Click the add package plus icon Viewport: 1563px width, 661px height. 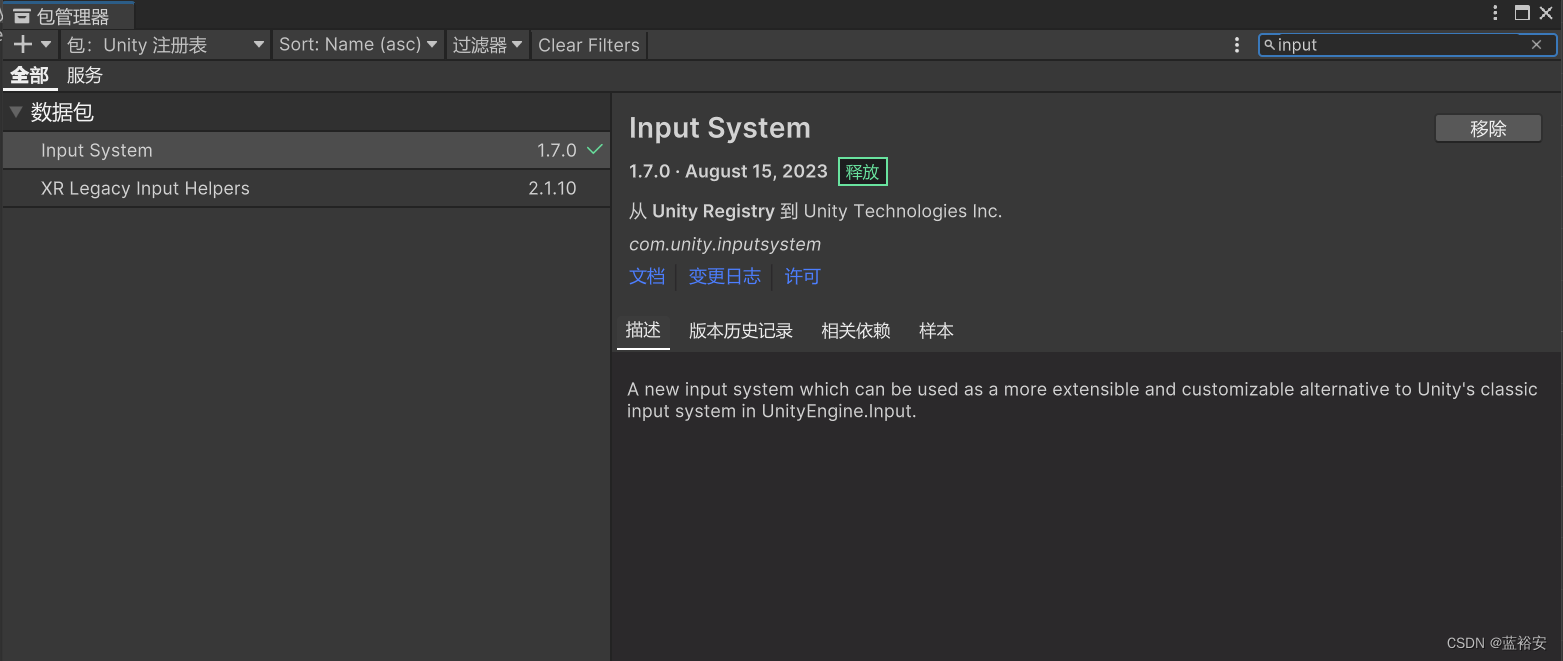tap(21, 44)
